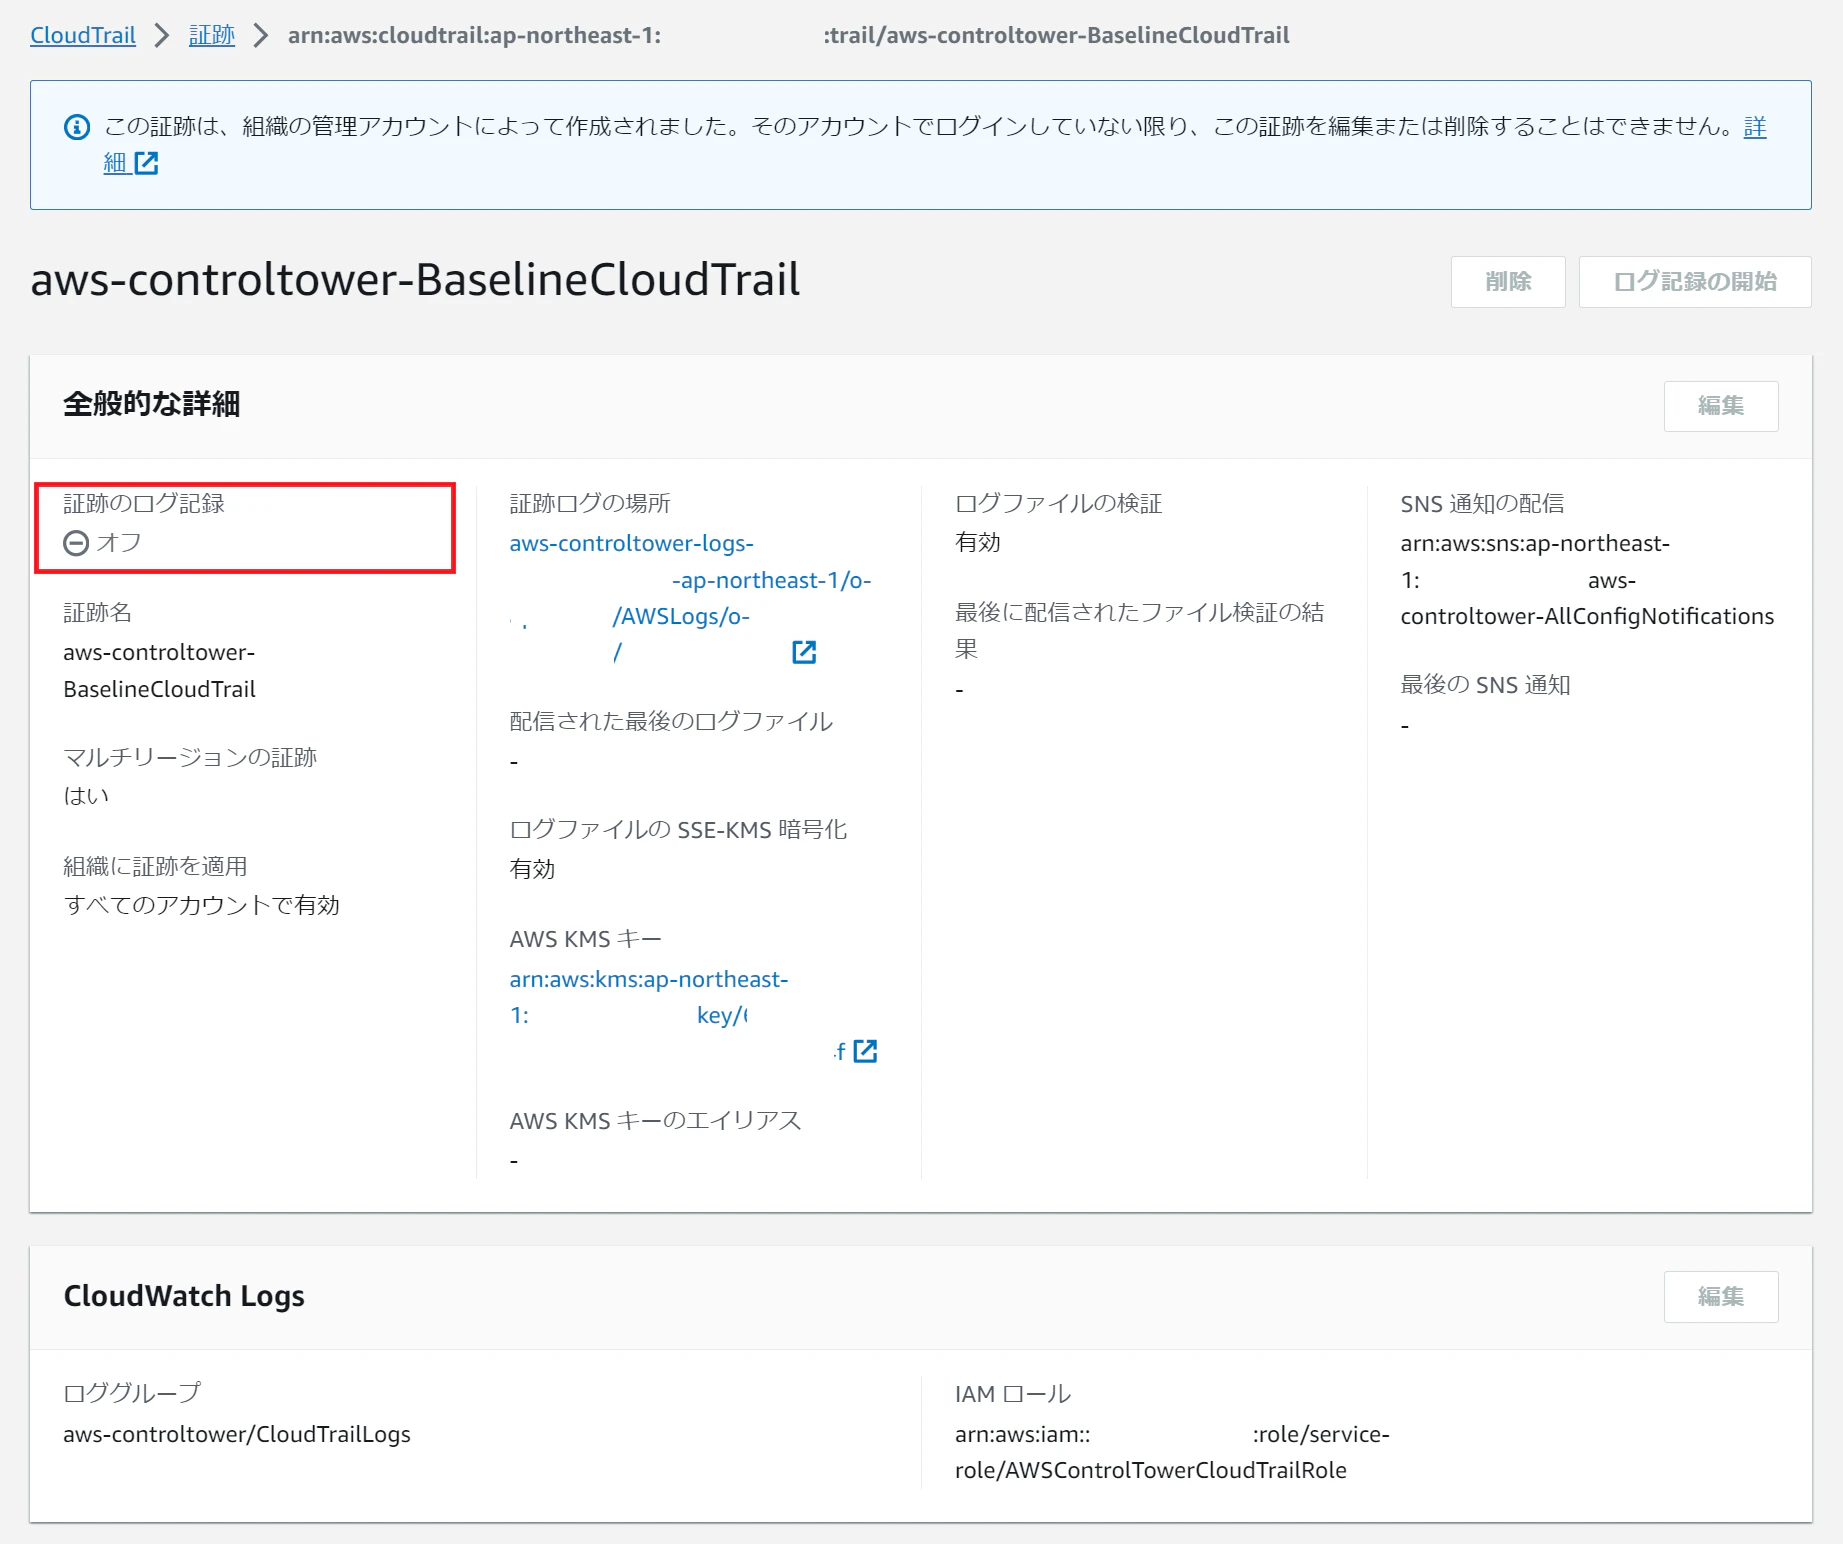
Task: Select the breadcrumb chevron after CloudTrail
Action: tap(162, 36)
